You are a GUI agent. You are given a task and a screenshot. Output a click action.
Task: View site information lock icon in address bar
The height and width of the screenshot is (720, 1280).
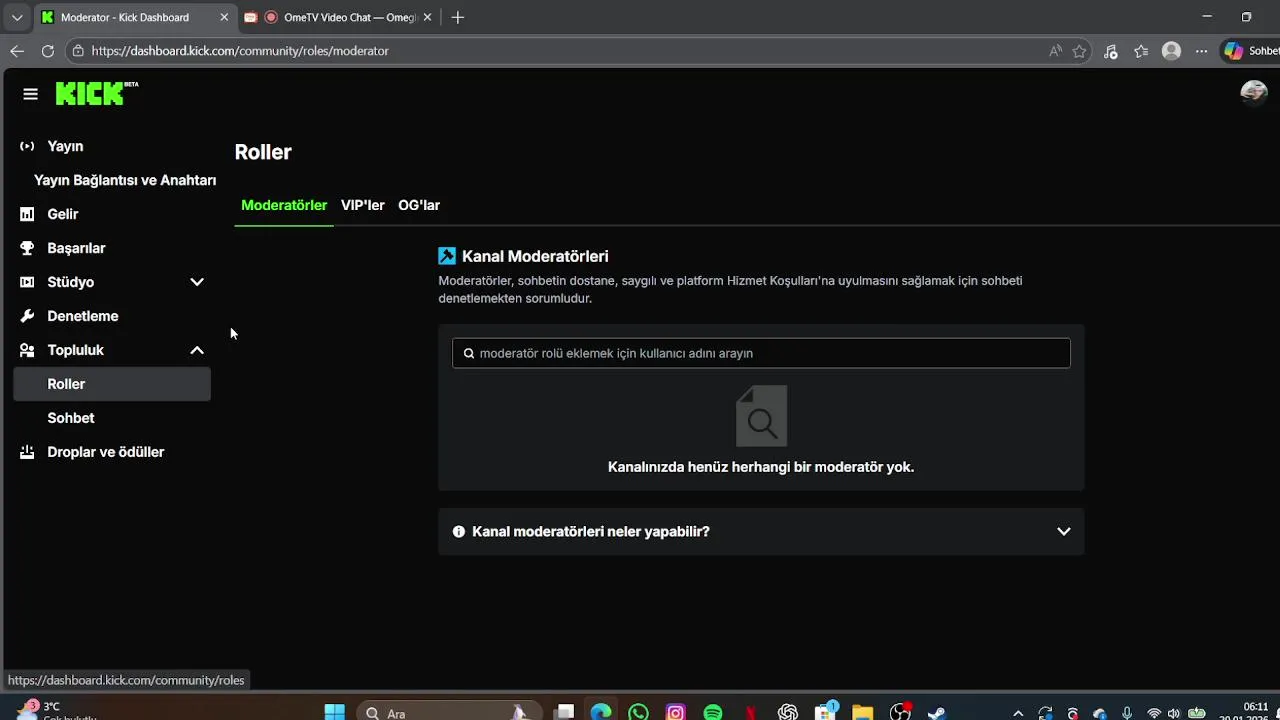pyautogui.click(x=78, y=51)
